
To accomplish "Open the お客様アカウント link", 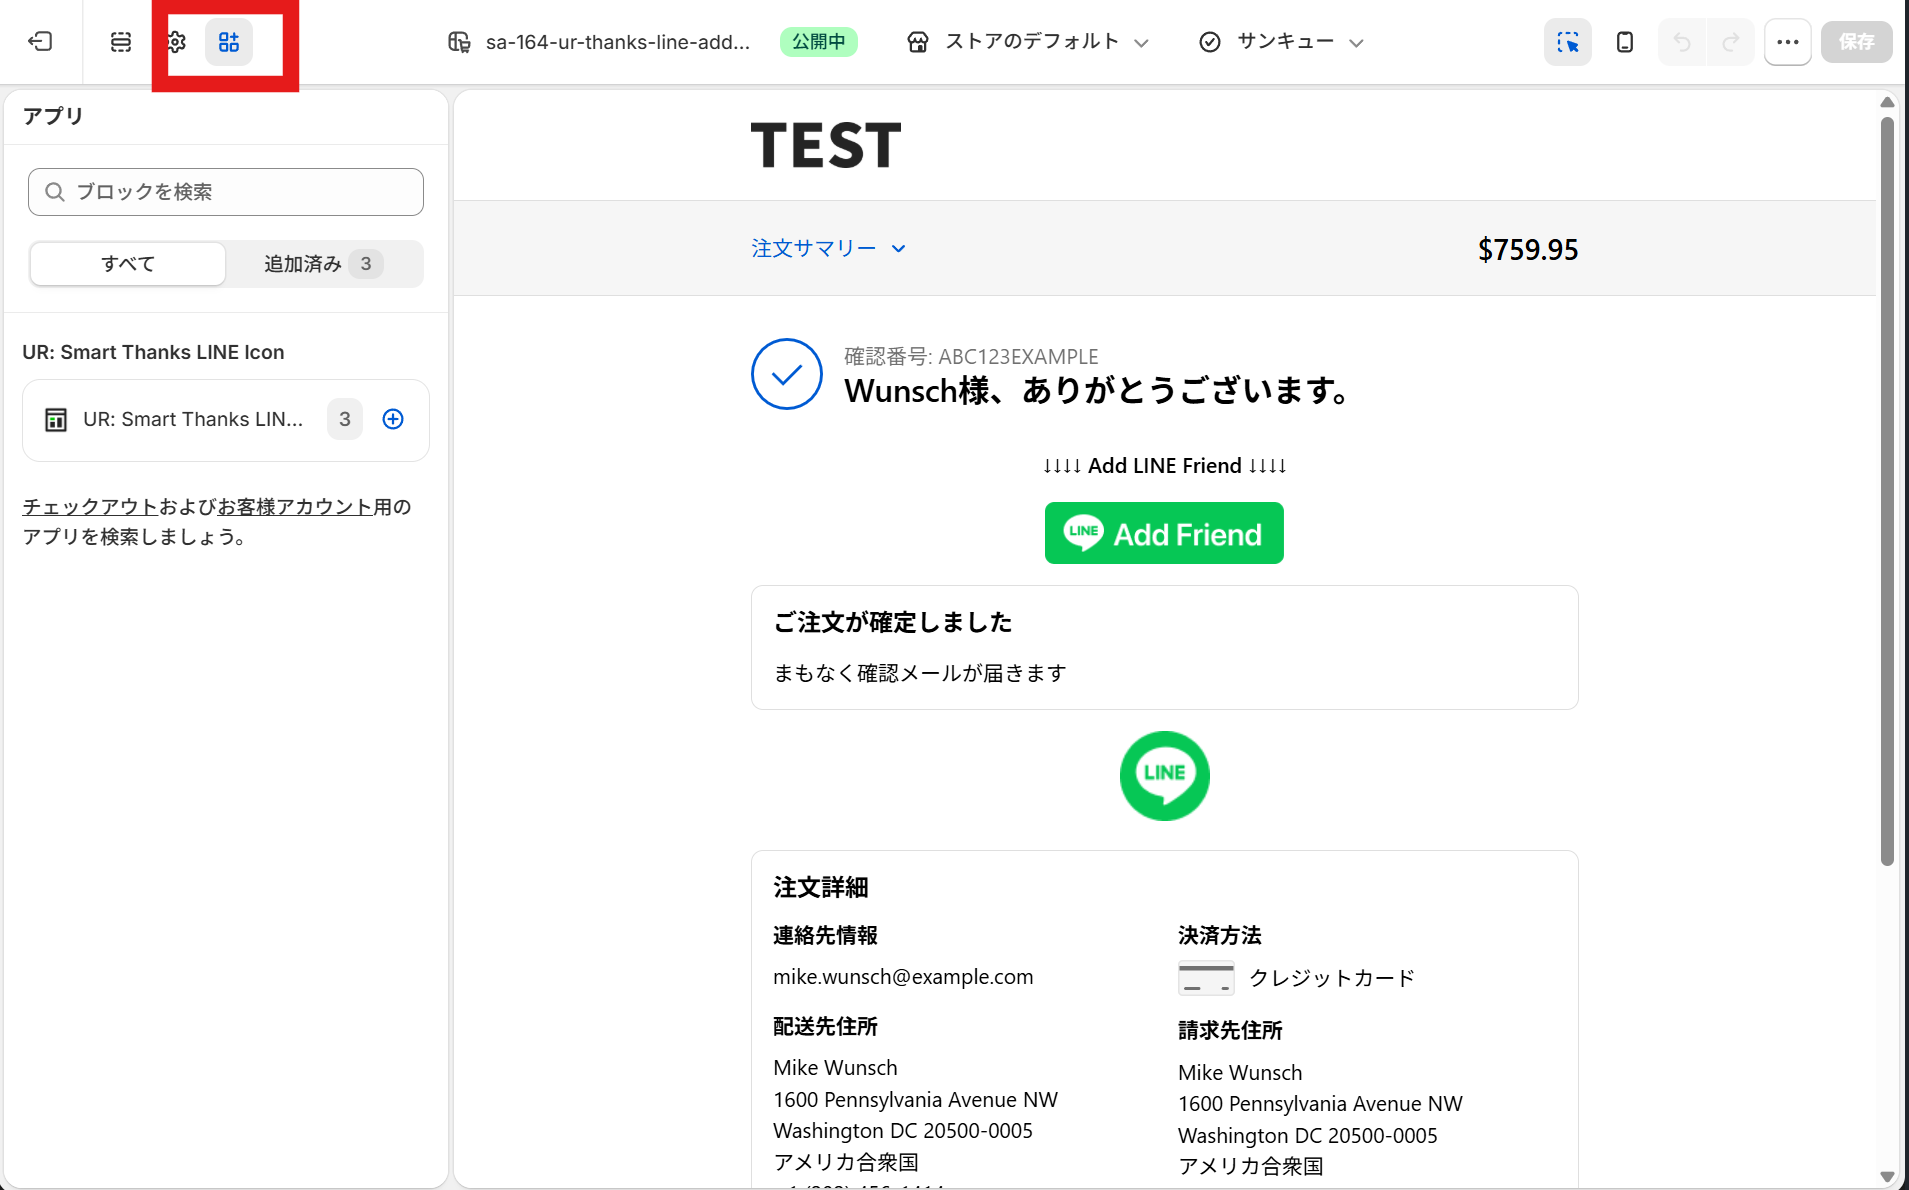I will 295,507.
